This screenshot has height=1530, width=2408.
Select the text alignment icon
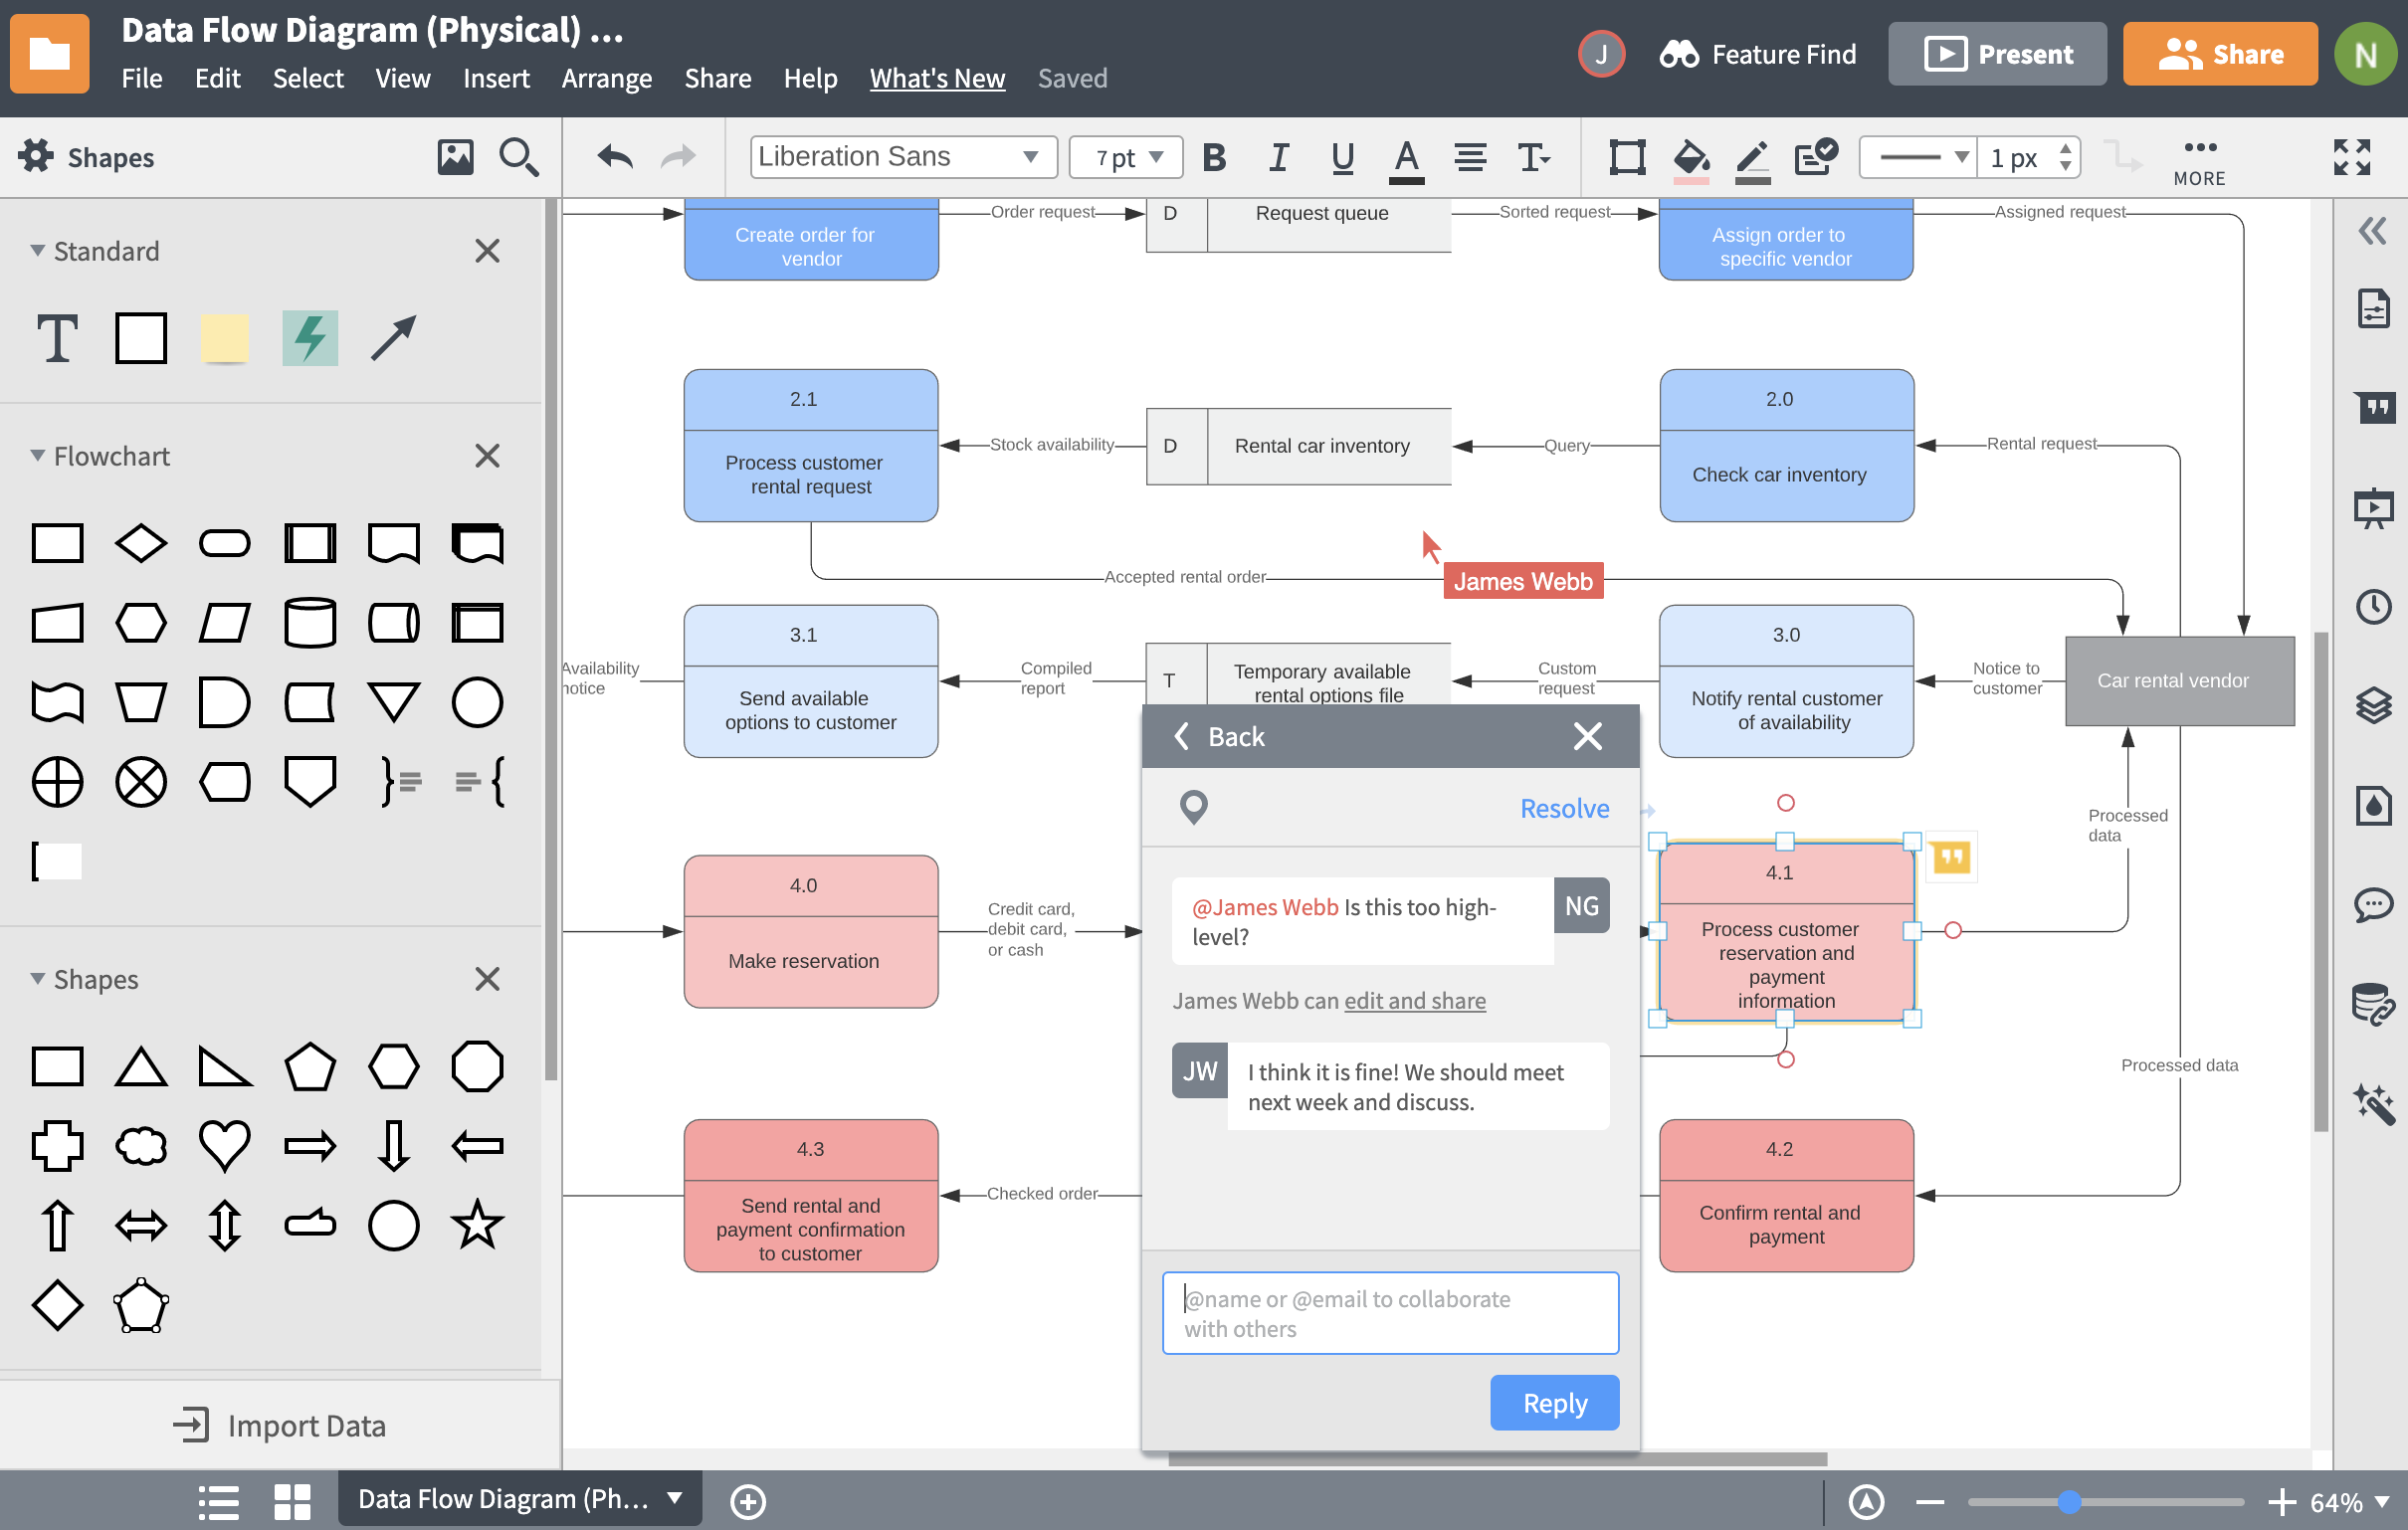1471,158
